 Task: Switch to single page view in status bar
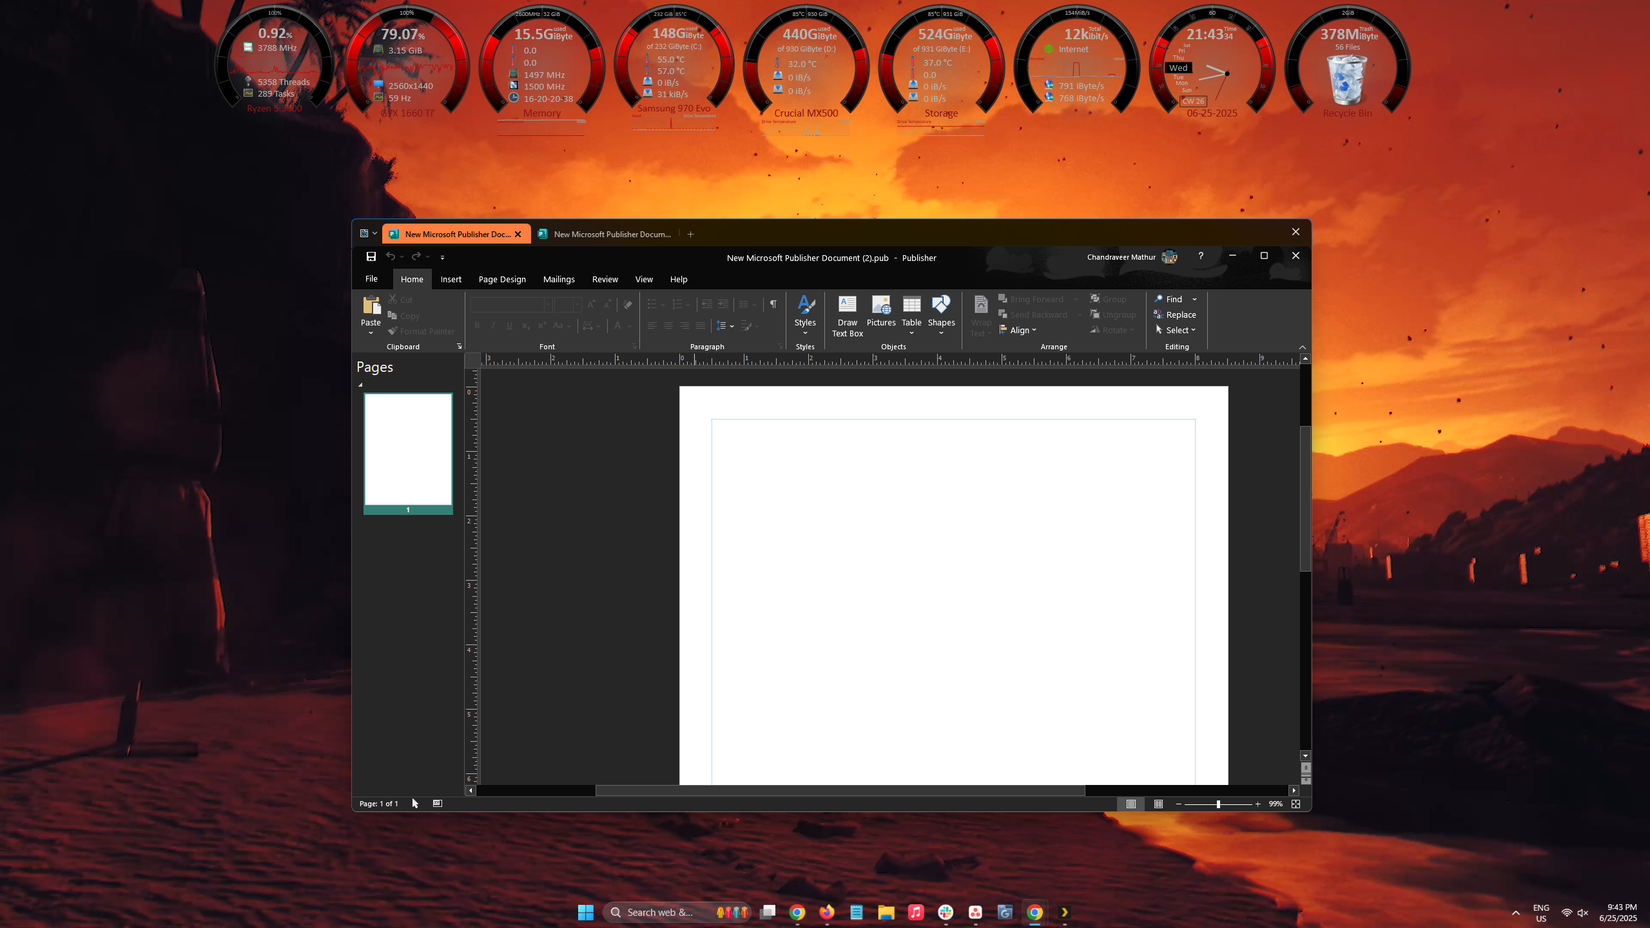(x=1131, y=804)
